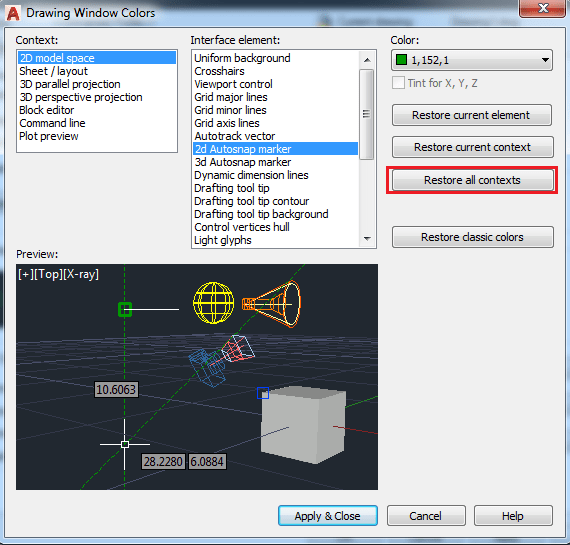This screenshot has height=545, width=570.
Task: Enable the Tint for X, Y, Z checkbox
Action: (x=398, y=83)
